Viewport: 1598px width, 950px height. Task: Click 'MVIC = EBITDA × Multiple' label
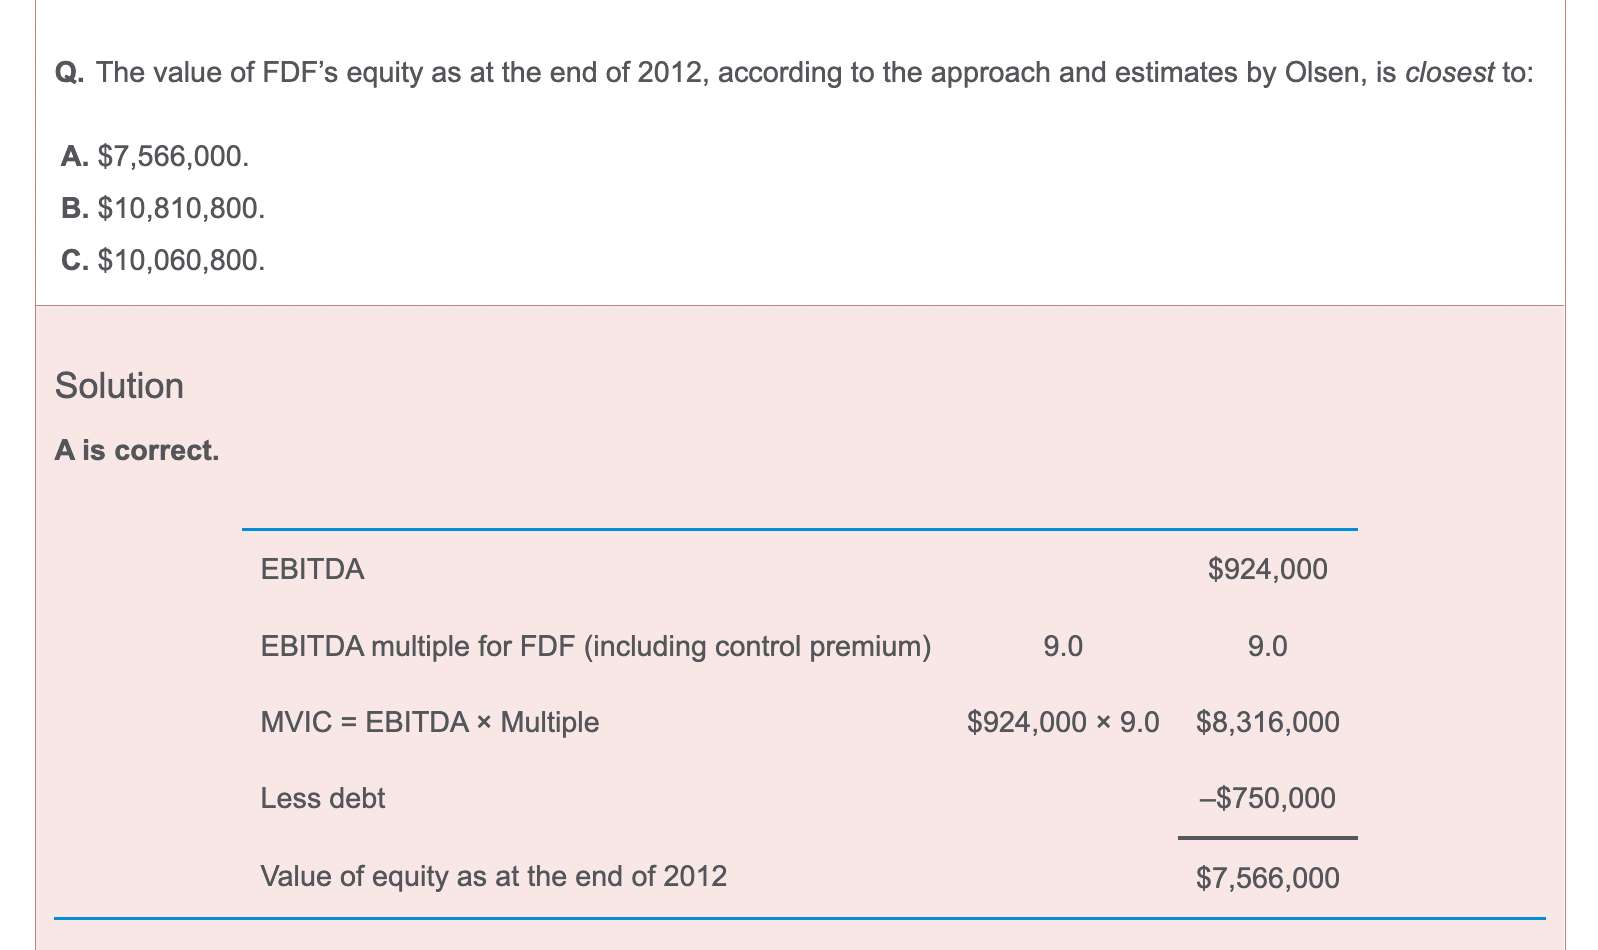pos(429,722)
